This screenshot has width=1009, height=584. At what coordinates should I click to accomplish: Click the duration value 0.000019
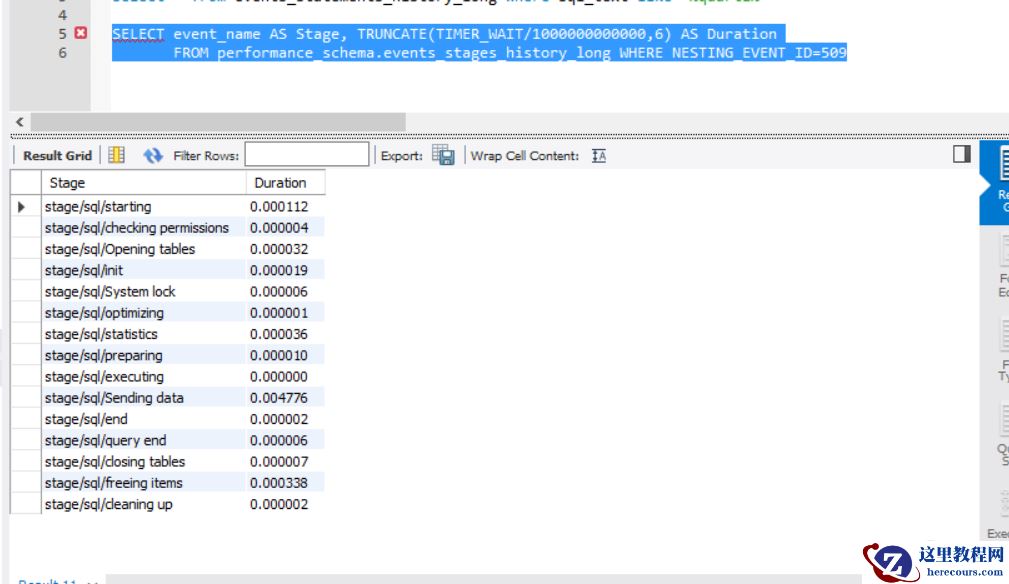[279, 270]
